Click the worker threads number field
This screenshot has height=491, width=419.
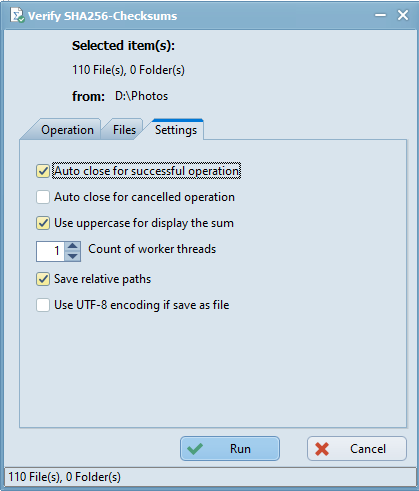tap(51, 251)
